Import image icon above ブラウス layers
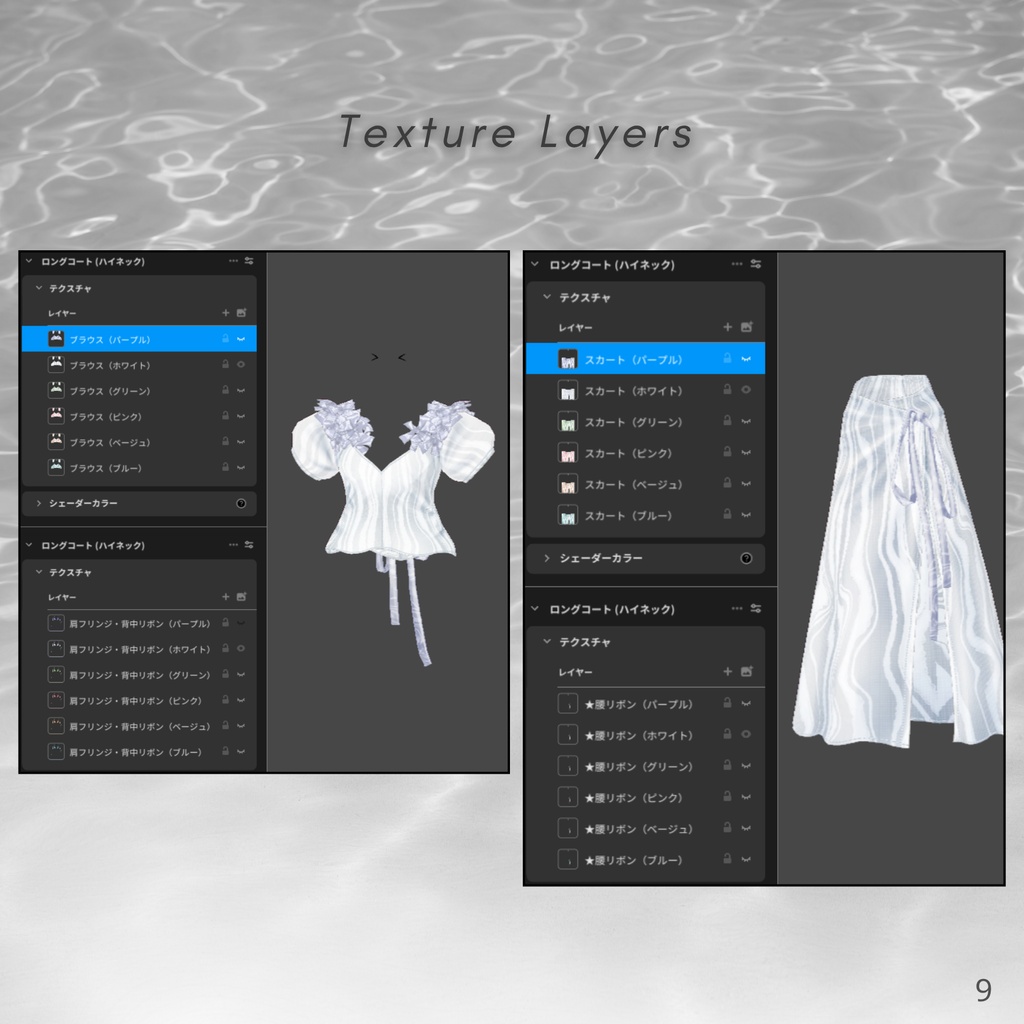1024x1024 pixels. point(241,313)
